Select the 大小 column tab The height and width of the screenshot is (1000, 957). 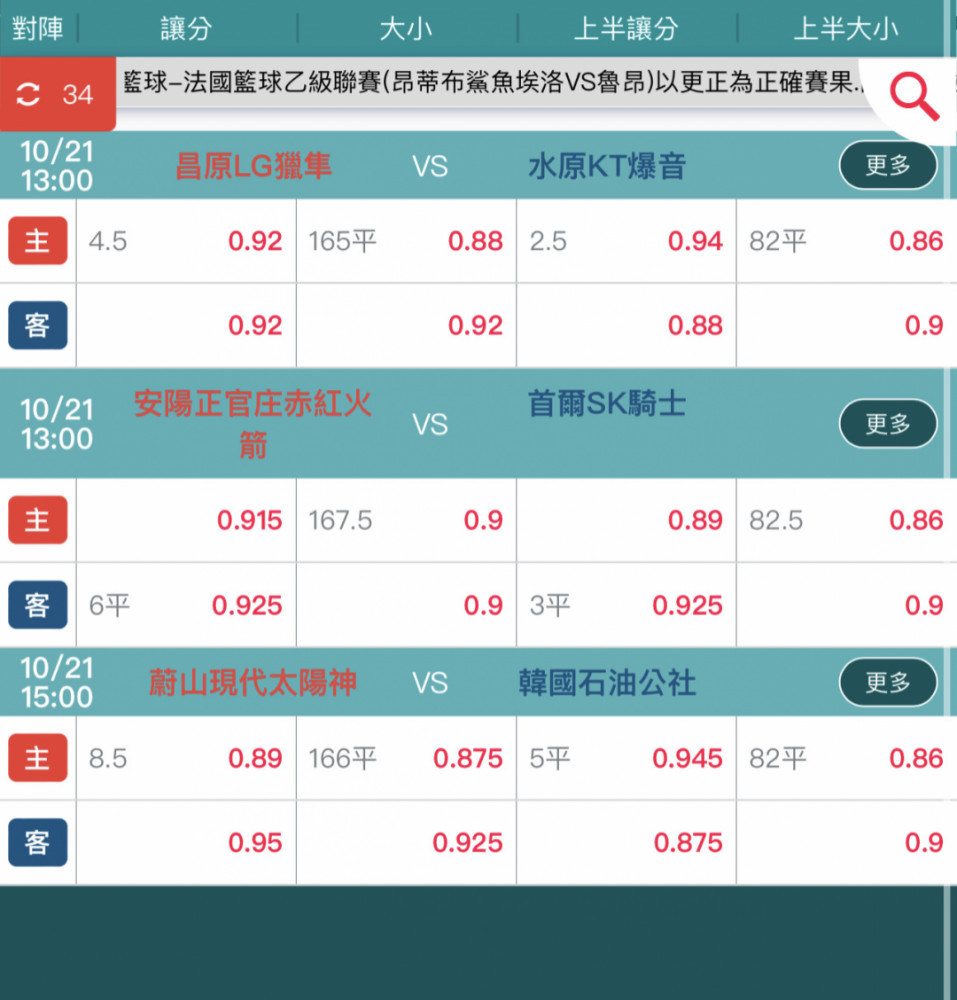click(x=405, y=29)
